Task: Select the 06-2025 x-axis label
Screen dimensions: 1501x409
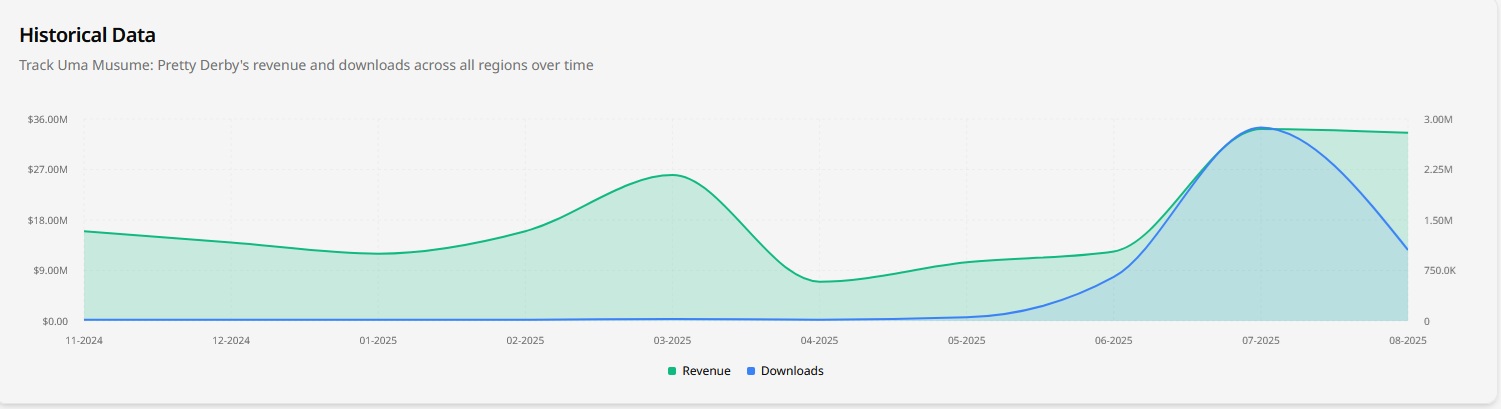Action: tap(1113, 341)
